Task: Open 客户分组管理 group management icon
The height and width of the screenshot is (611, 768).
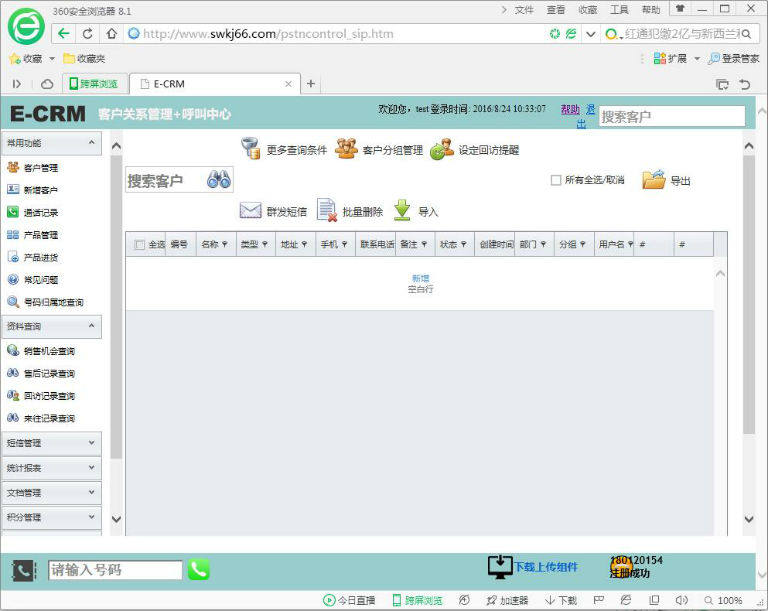Action: tap(346, 150)
